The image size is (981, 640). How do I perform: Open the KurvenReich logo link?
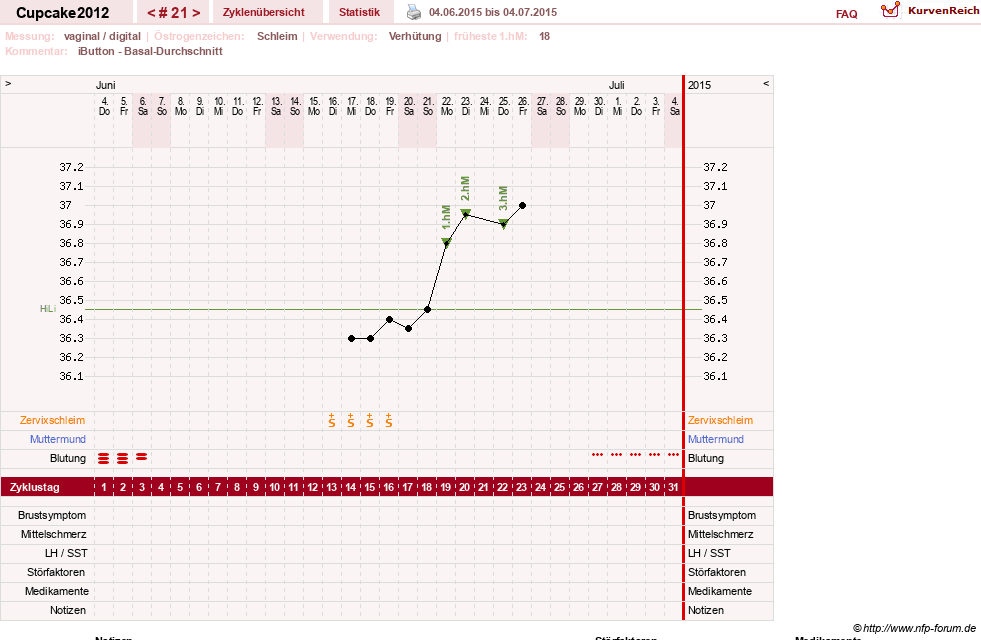tap(930, 11)
